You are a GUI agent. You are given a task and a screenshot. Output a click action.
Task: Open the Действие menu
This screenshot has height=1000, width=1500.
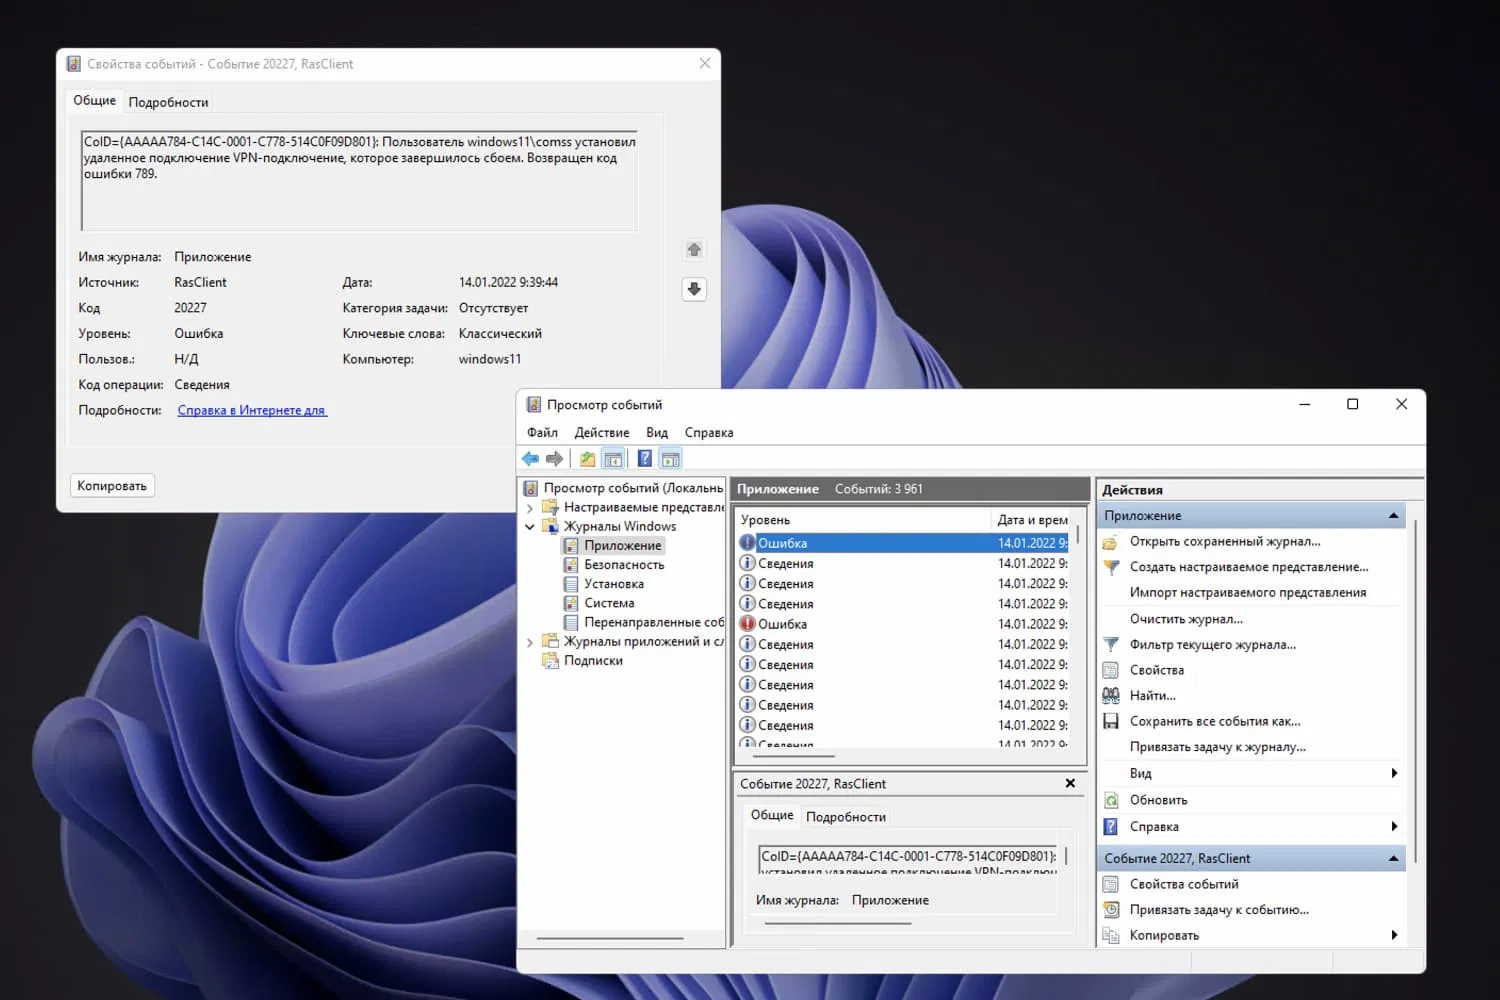click(602, 433)
